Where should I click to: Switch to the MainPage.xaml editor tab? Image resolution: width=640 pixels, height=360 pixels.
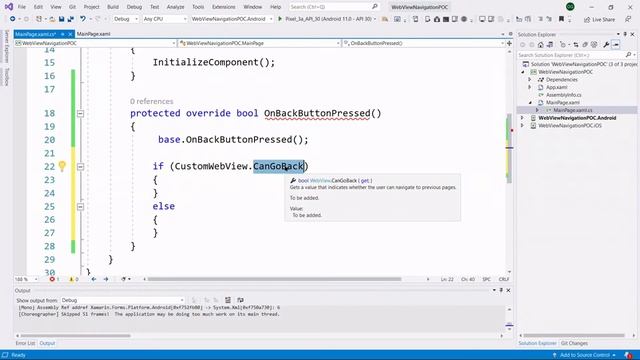93,34
